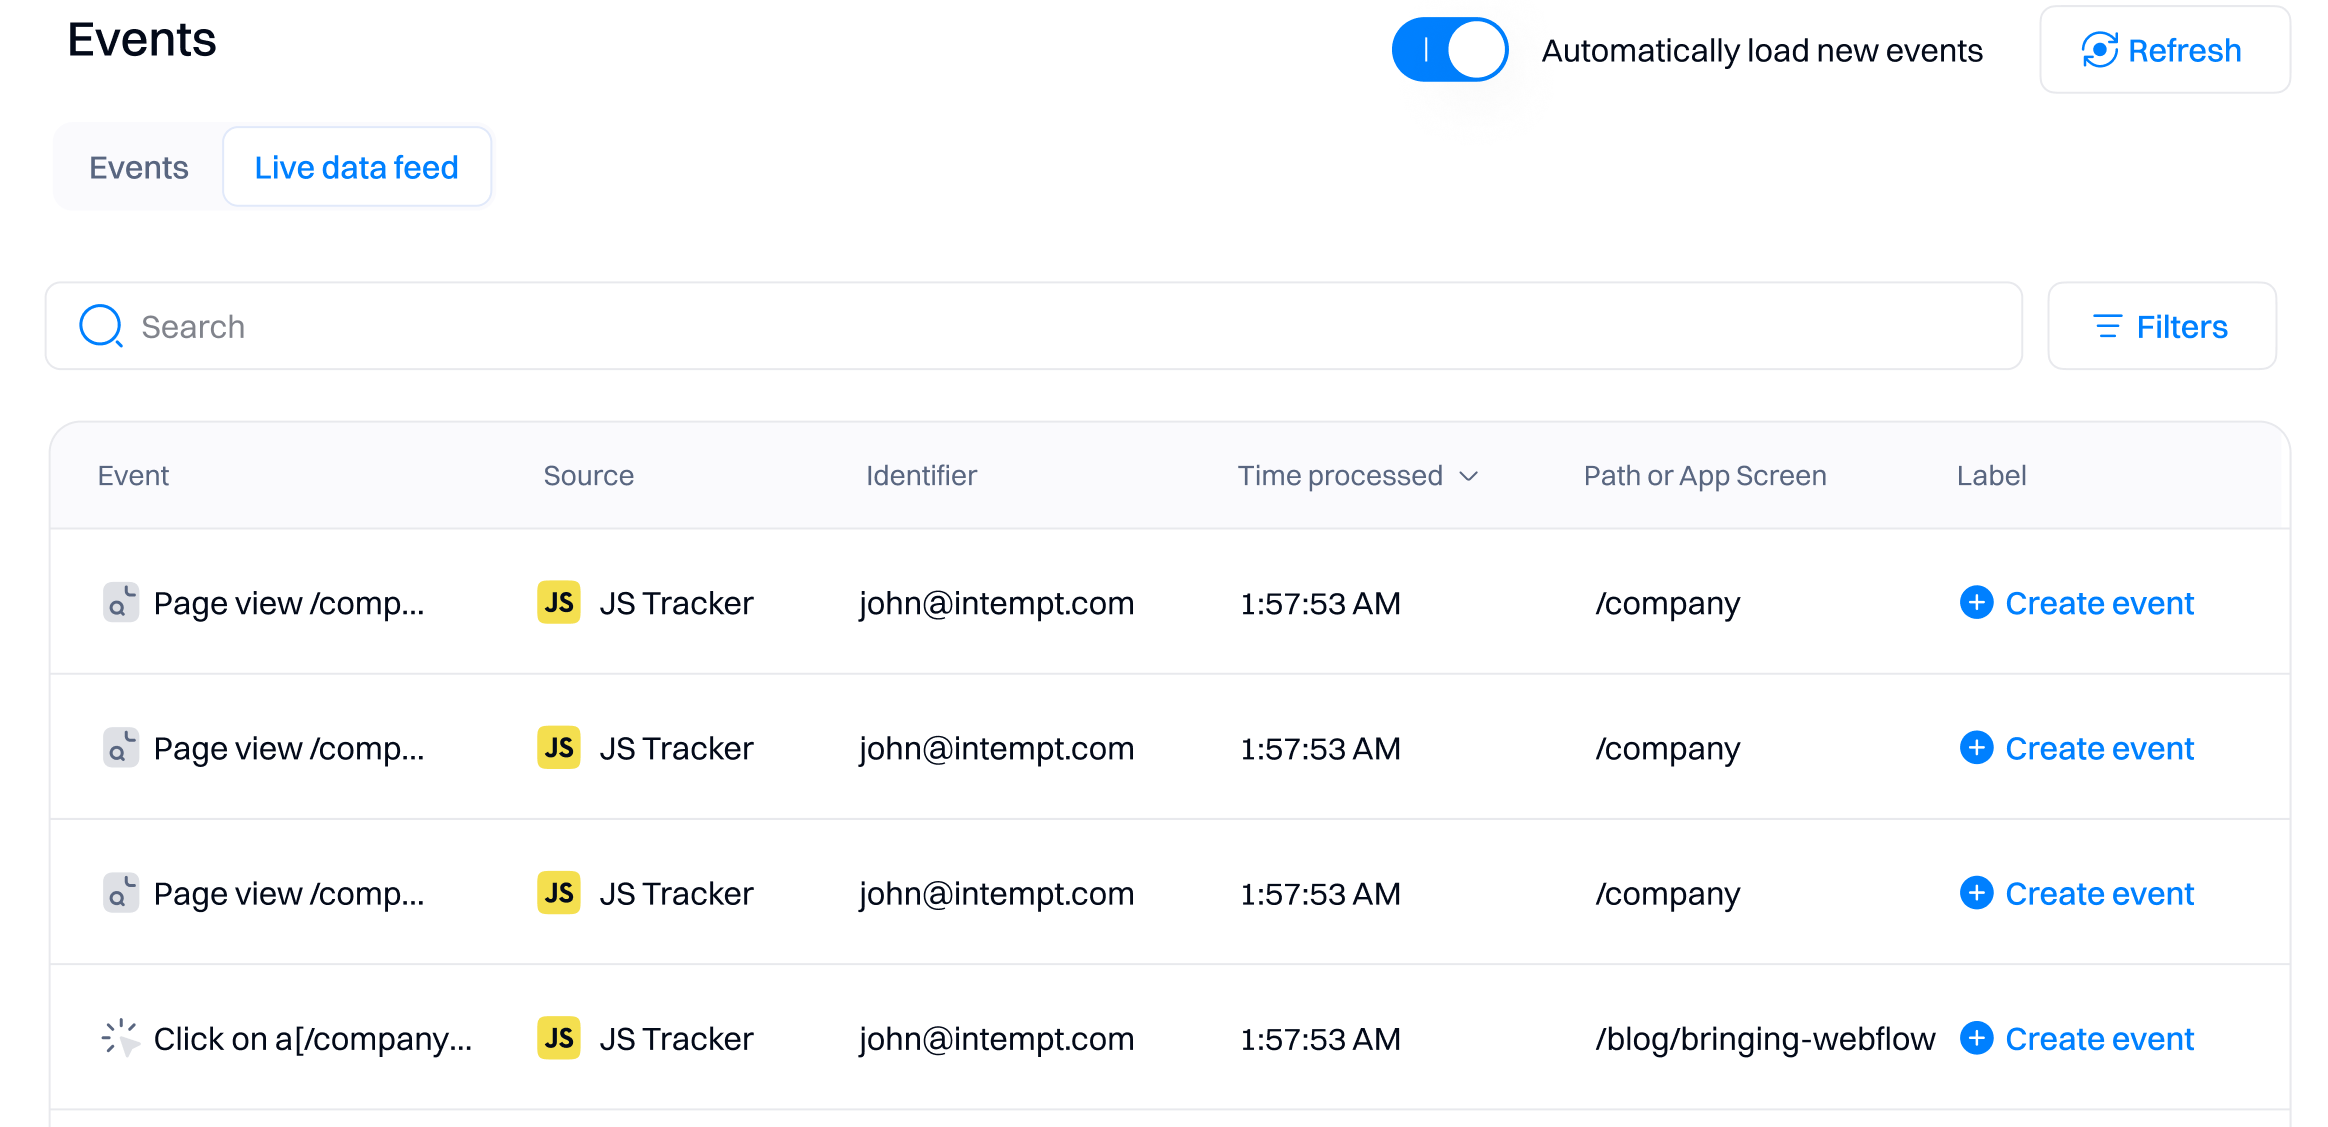Click the click-event icon in the fourth row
Screen dimensions: 2328x1127
[120, 1038]
